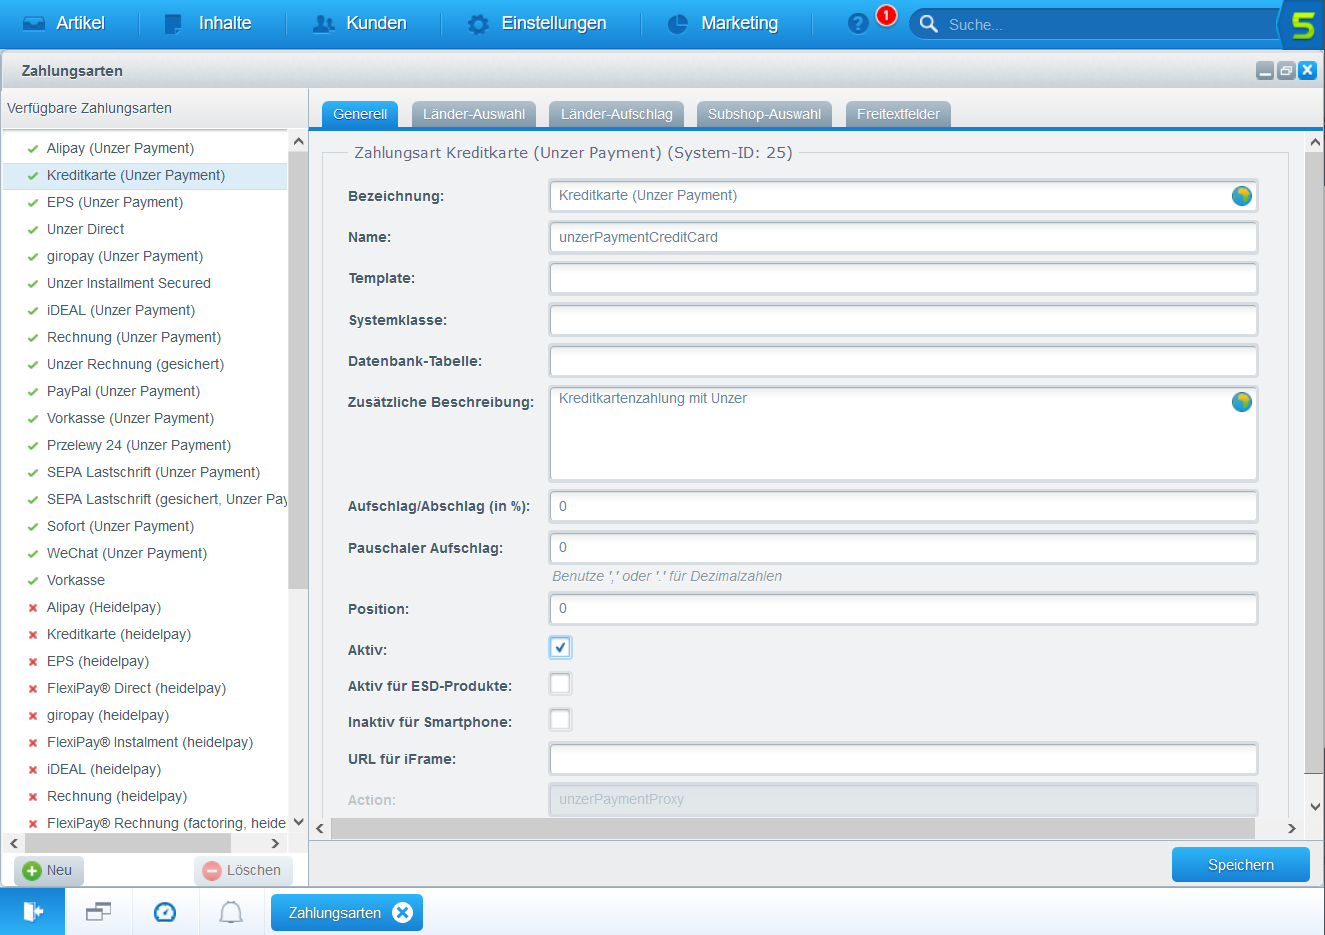The image size is (1325, 935).
Task: Click the Position input field
Action: pos(903,609)
